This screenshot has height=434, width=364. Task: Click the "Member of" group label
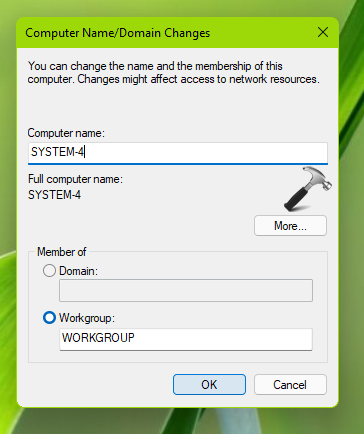tap(62, 252)
